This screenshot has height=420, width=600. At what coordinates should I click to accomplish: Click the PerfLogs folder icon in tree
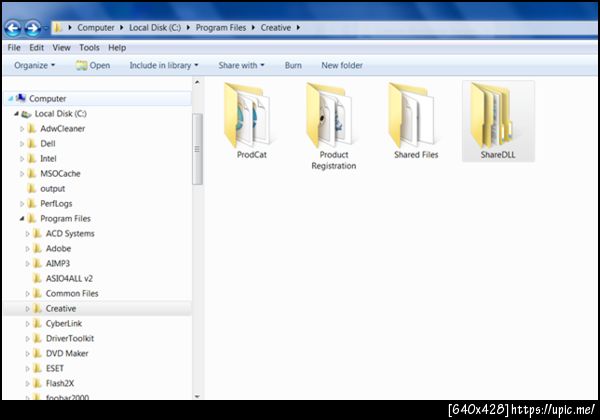pyautogui.click(x=32, y=203)
